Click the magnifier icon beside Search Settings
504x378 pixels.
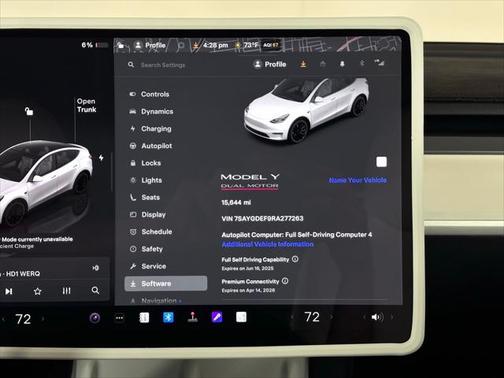coord(131,65)
